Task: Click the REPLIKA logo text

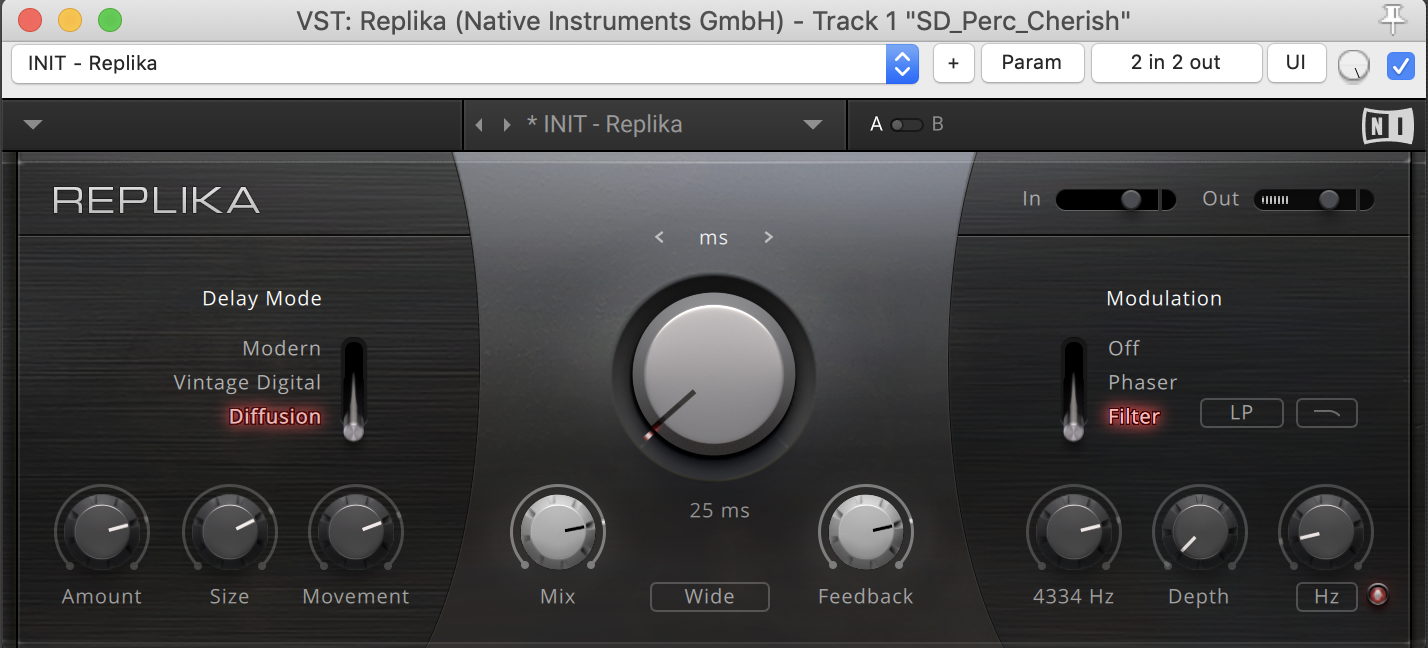Action: 156,200
